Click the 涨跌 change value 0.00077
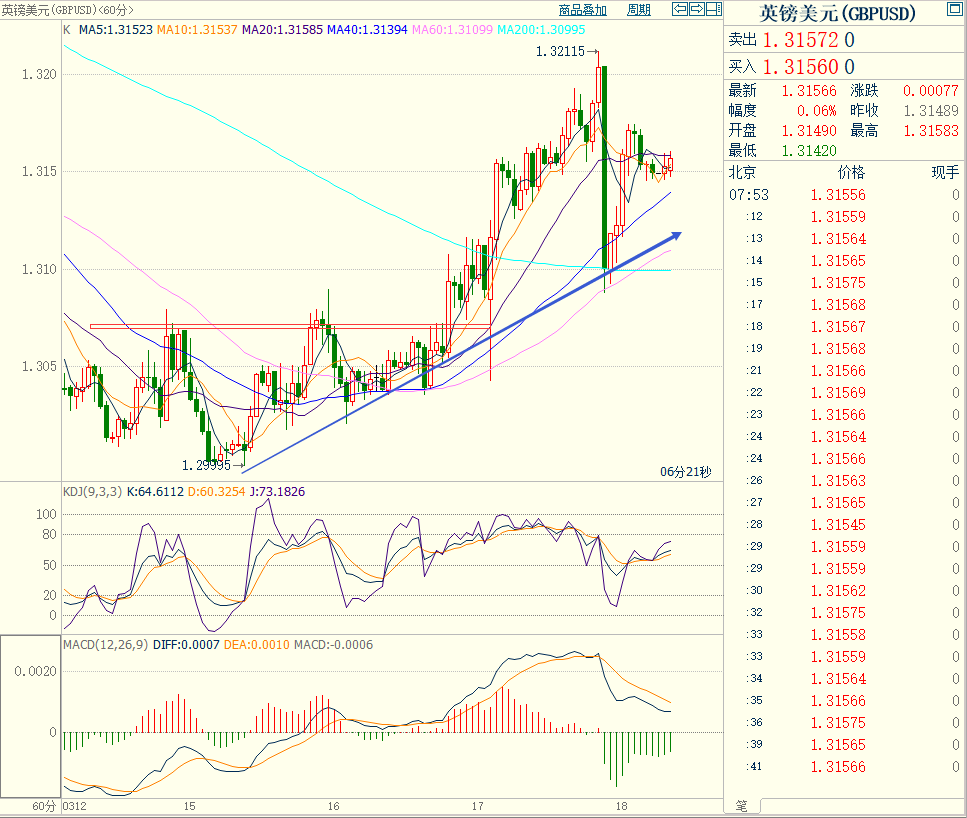 931,91
